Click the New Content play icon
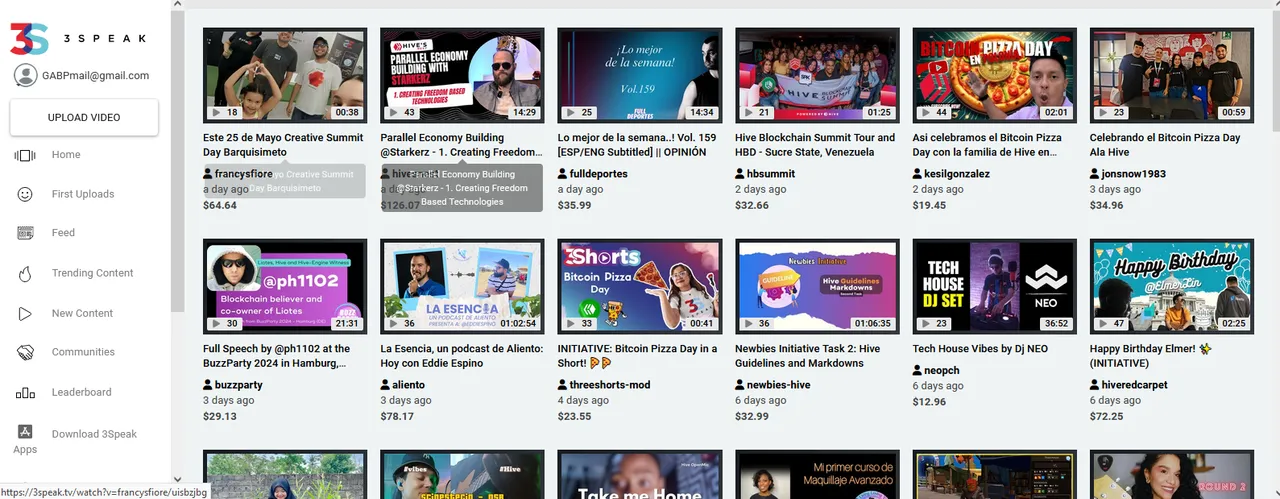This screenshot has height=499, width=1280. pyautogui.click(x=25, y=313)
